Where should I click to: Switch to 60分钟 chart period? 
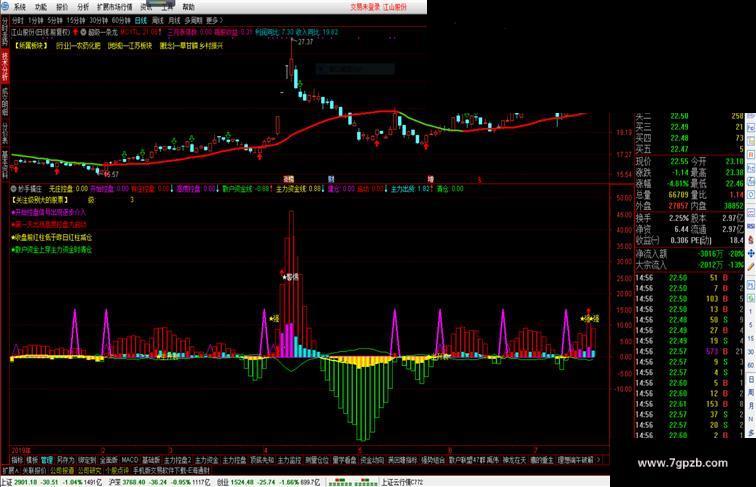121,20
